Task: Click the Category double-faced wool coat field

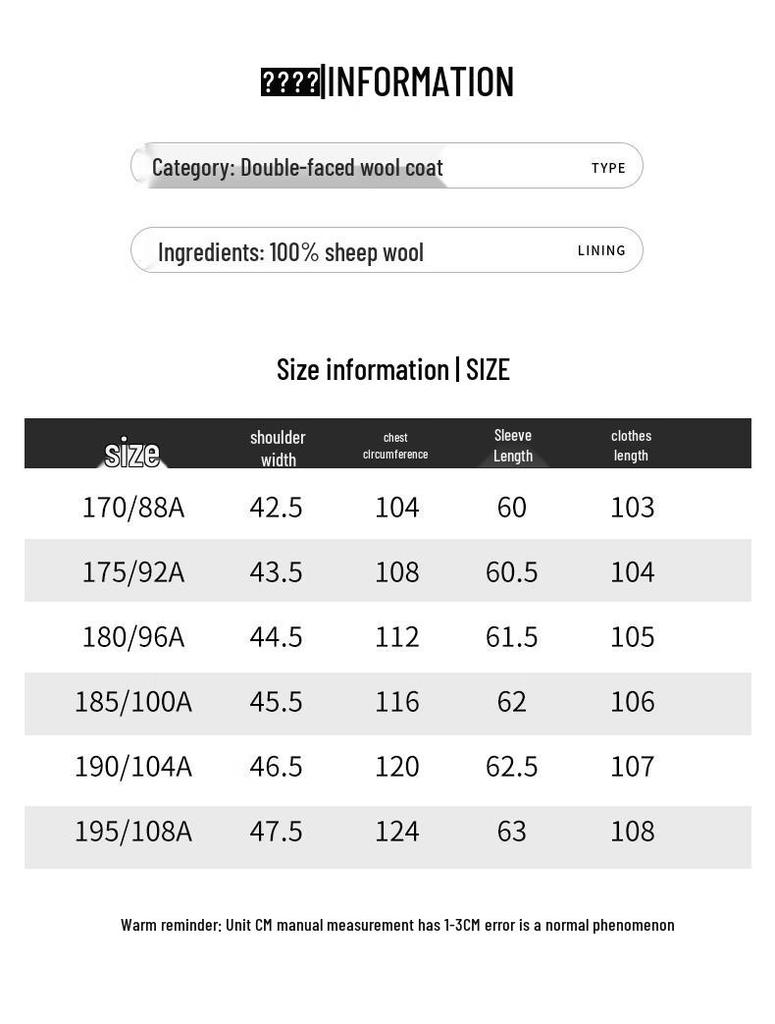Action: click(297, 167)
